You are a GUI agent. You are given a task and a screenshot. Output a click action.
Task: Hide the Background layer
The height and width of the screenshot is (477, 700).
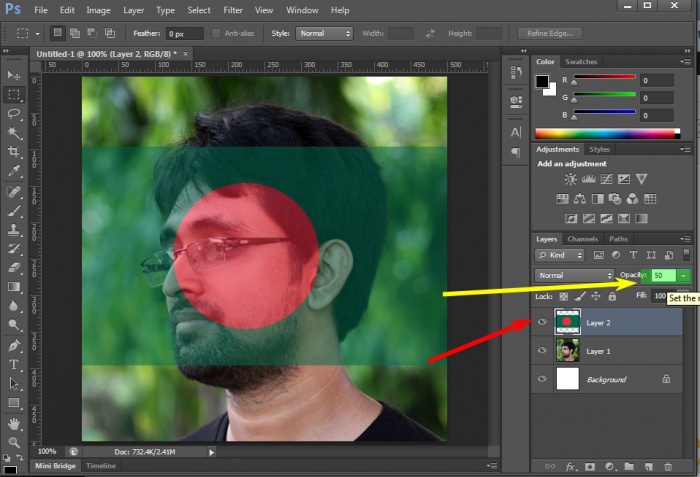[543, 380]
